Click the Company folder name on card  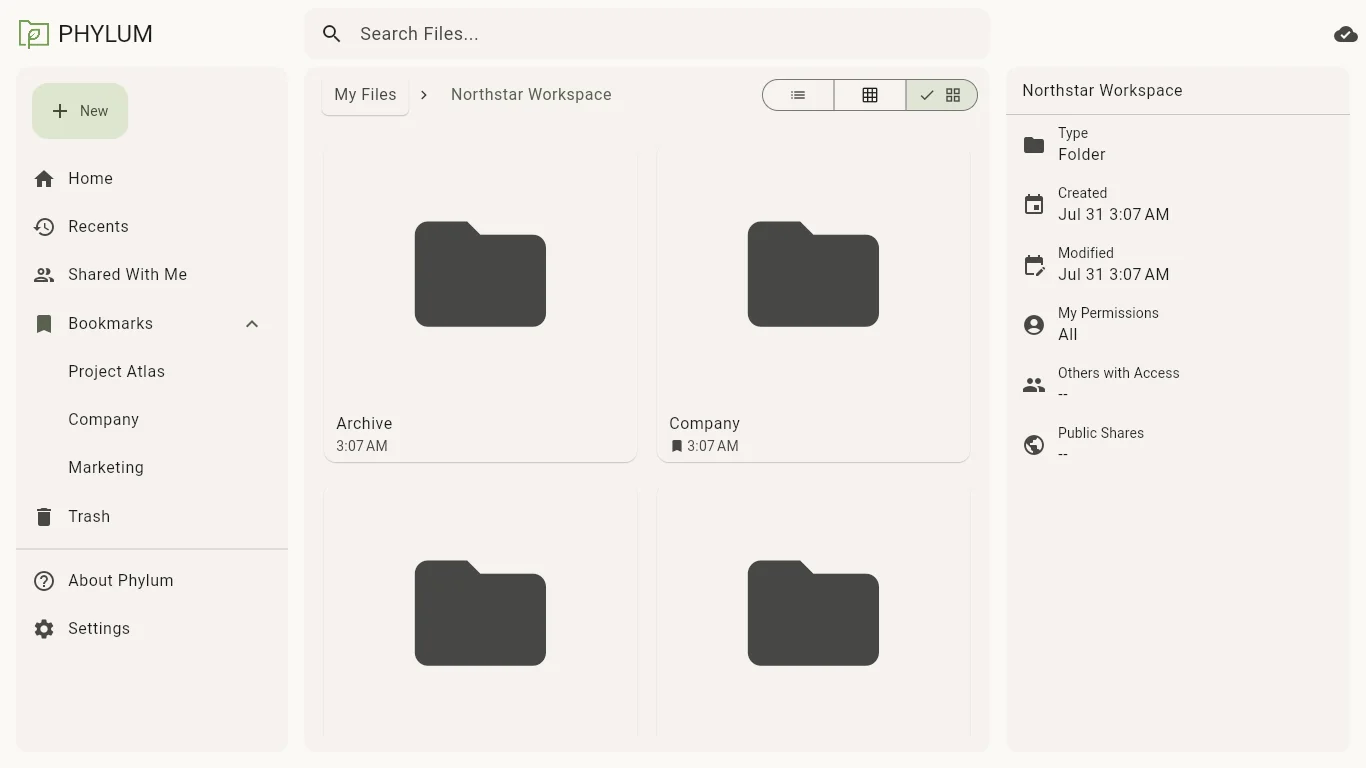tap(705, 424)
